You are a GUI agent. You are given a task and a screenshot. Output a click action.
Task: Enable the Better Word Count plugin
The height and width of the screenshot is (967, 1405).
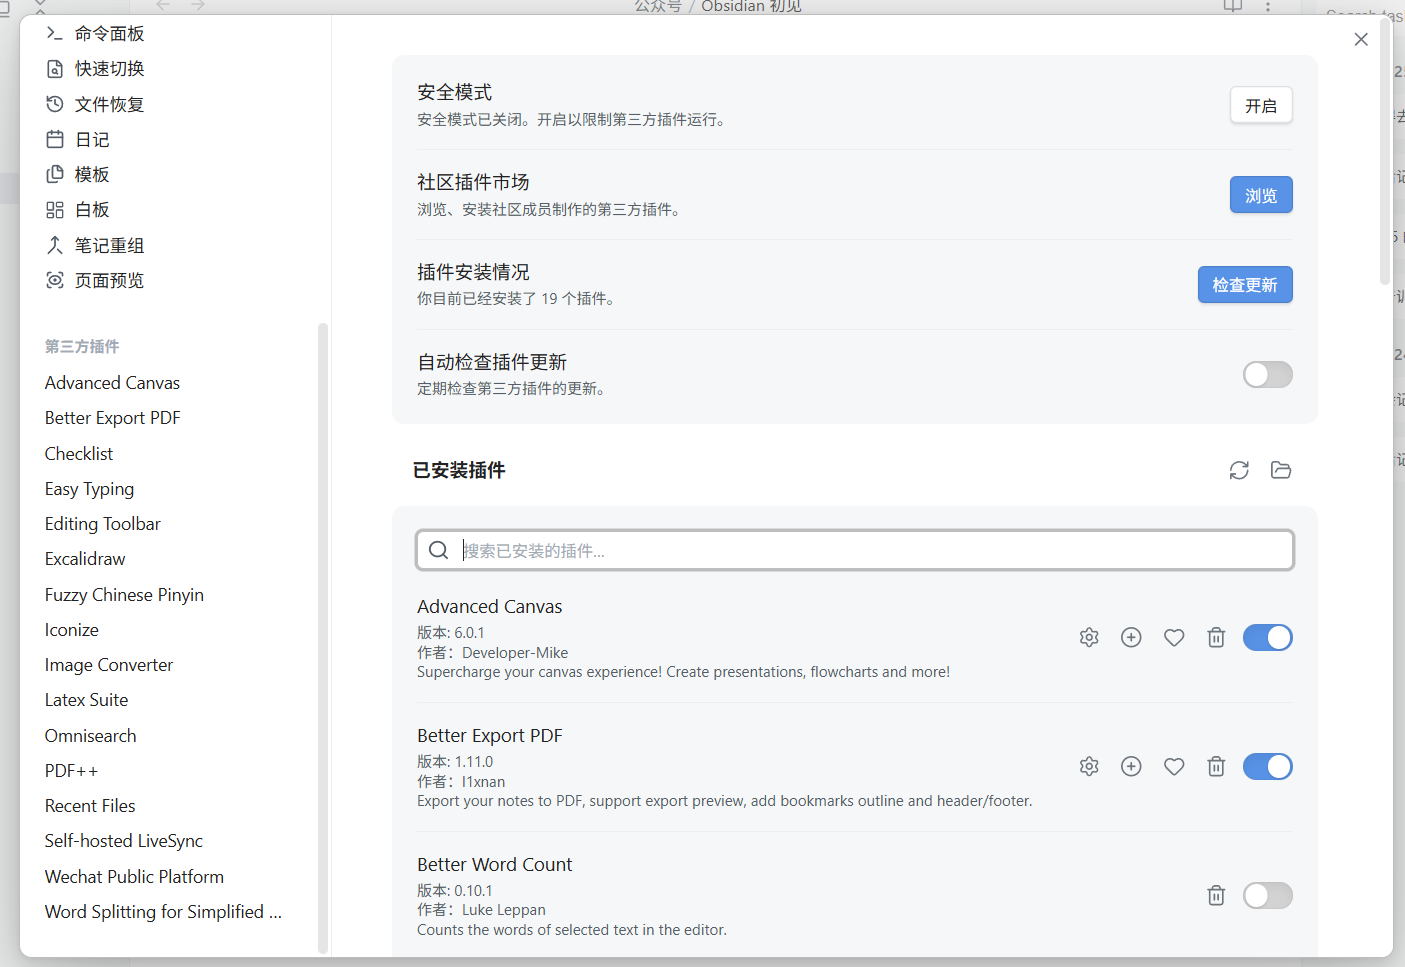click(x=1268, y=895)
